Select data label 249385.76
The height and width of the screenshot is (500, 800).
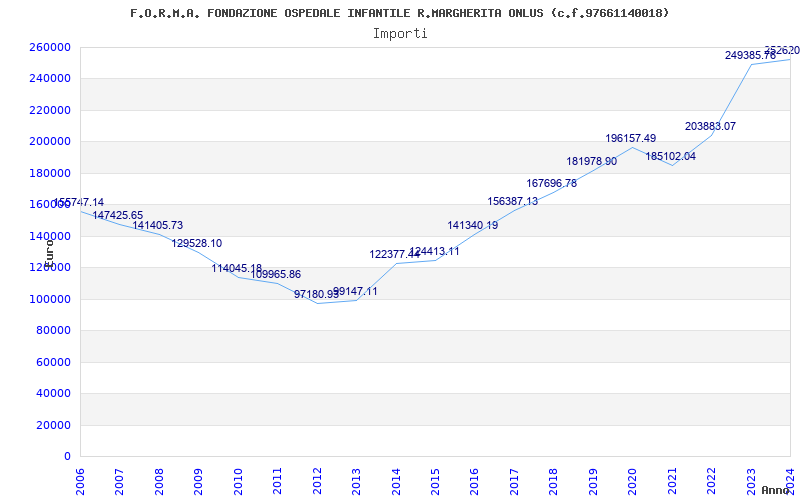(x=750, y=56)
